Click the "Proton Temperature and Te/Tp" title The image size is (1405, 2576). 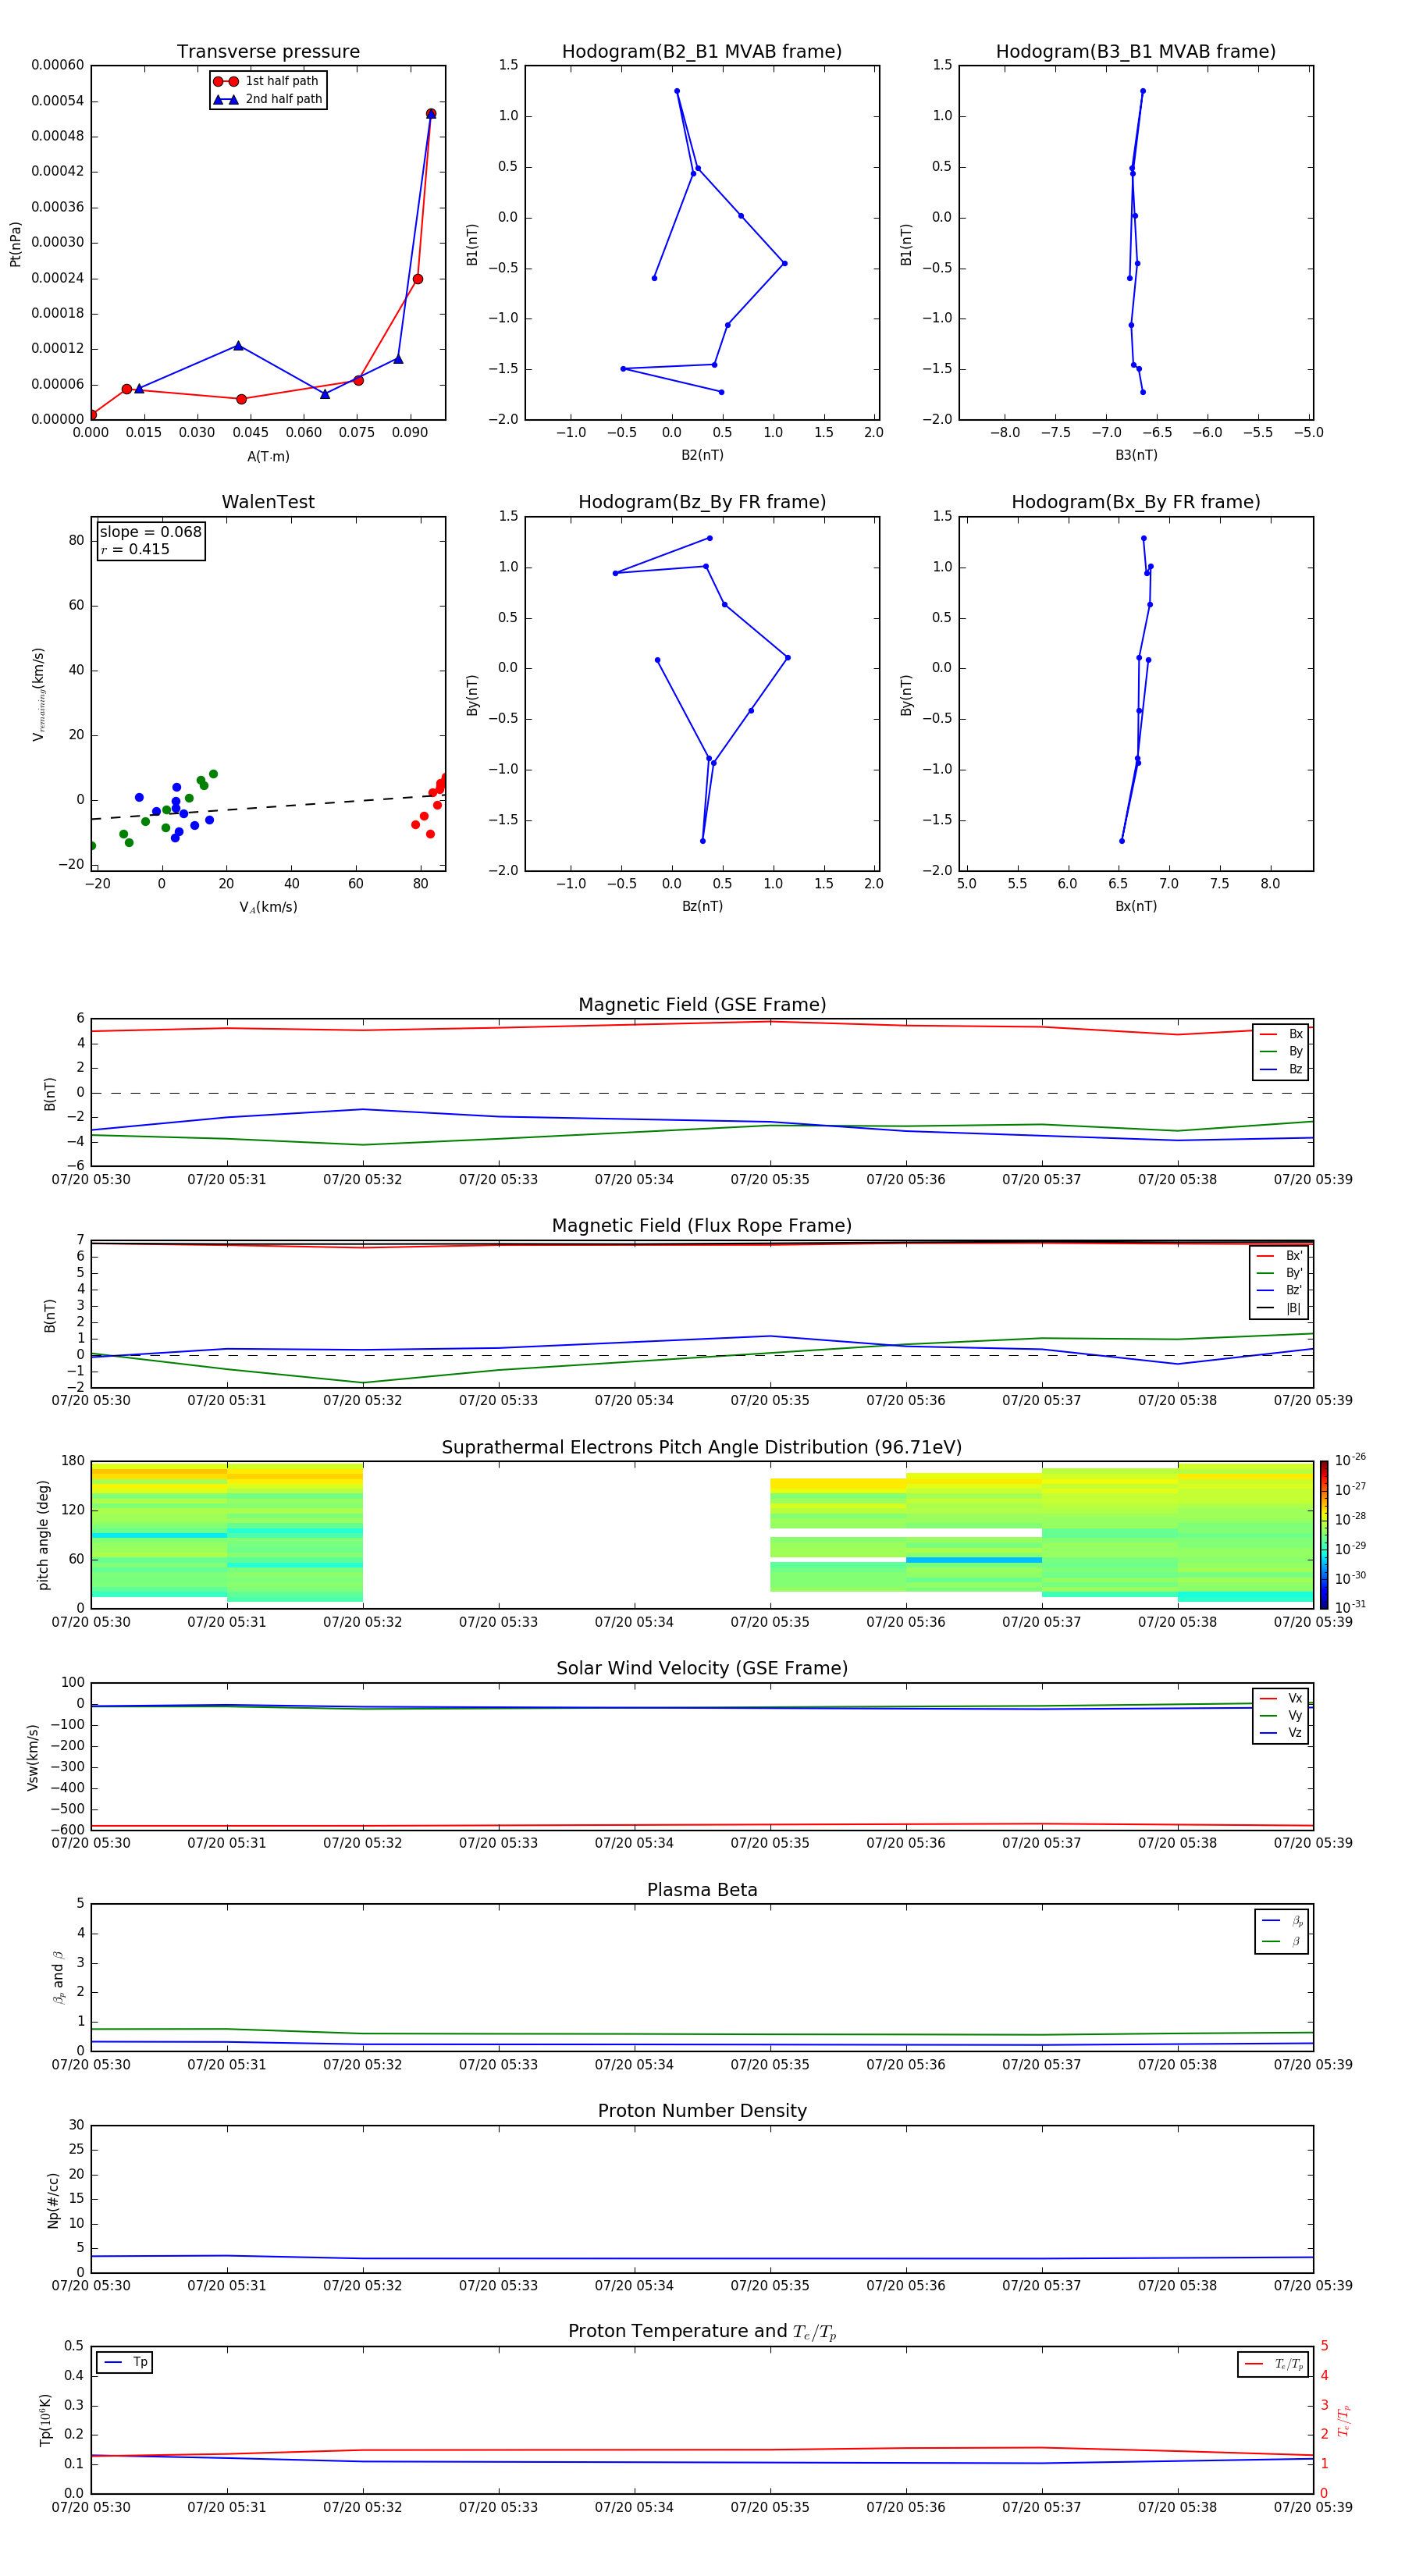[702, 2332]
